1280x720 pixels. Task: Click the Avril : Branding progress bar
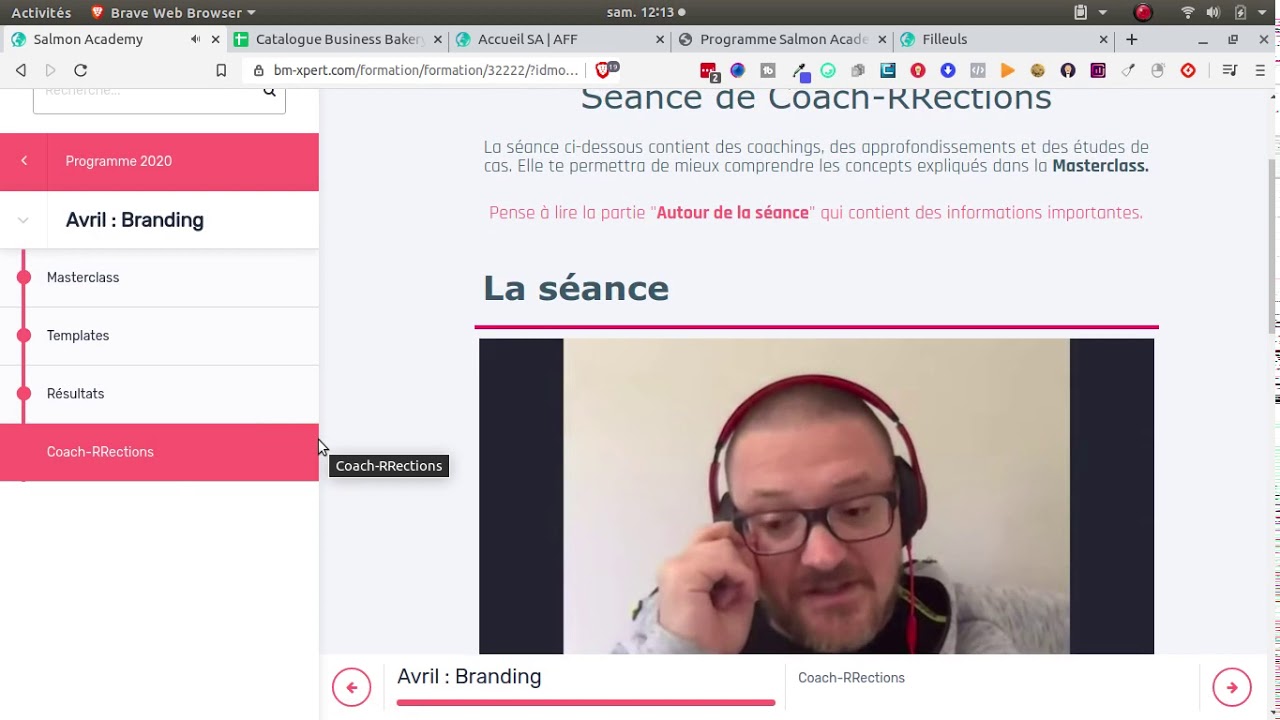point(585,703)
